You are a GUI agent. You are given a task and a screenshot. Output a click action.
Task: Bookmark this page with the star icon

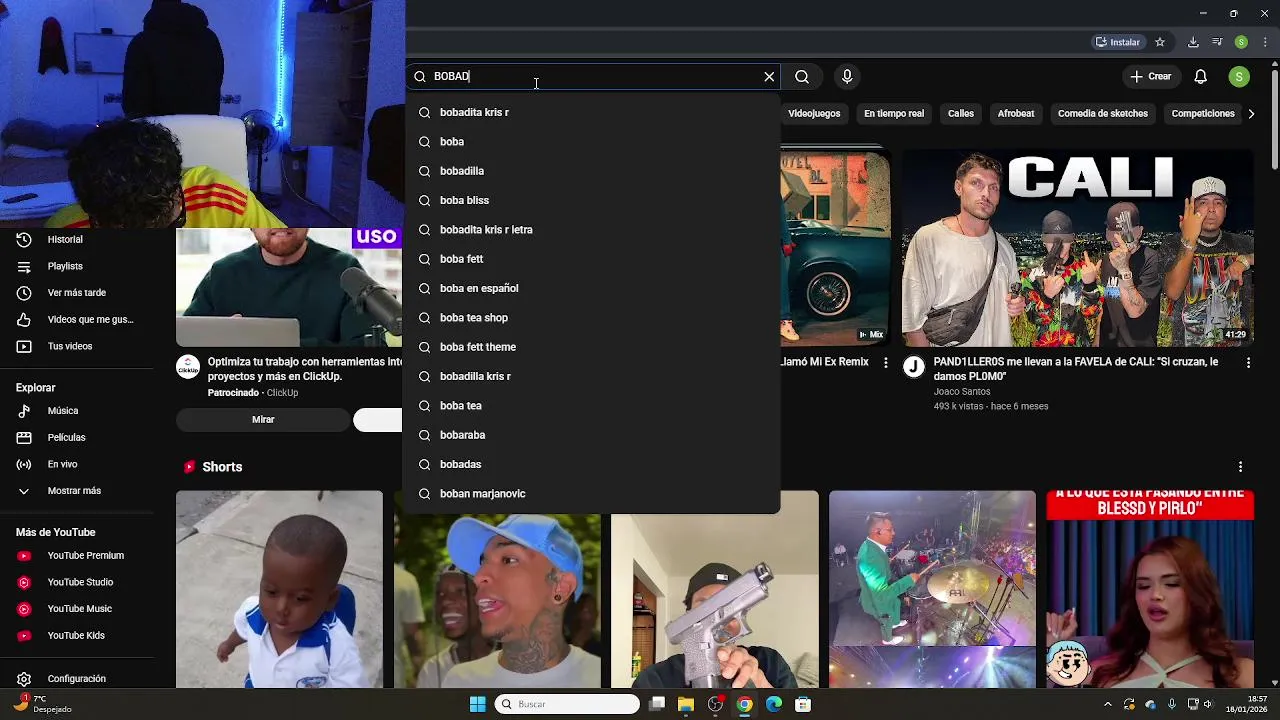point(1160,42)
